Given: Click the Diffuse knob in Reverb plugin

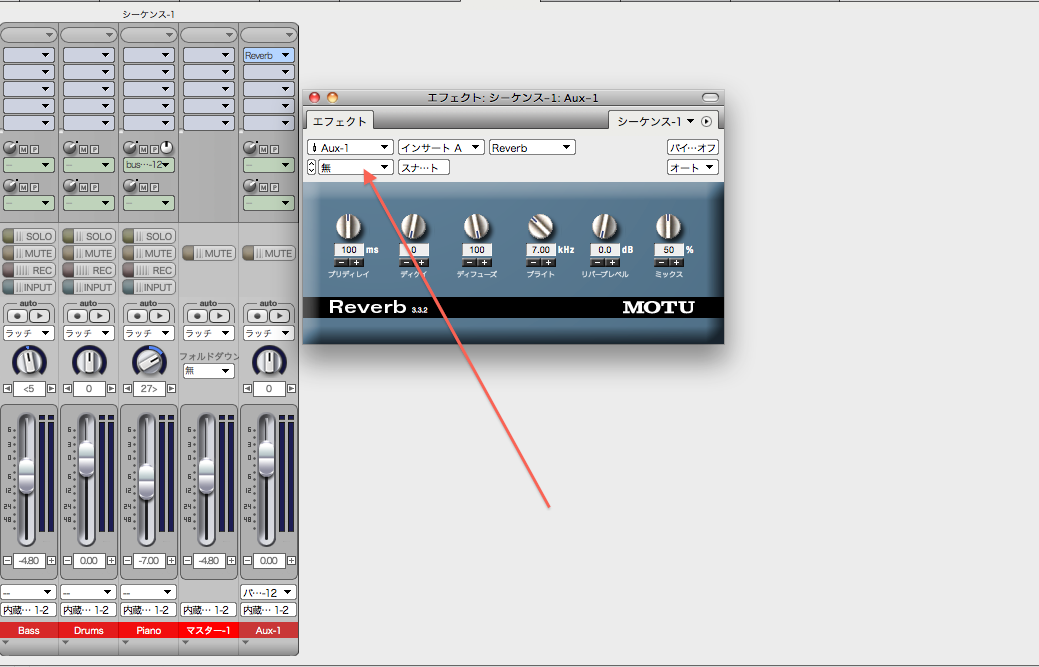Looking at the screenshot, I should (477, 227).
